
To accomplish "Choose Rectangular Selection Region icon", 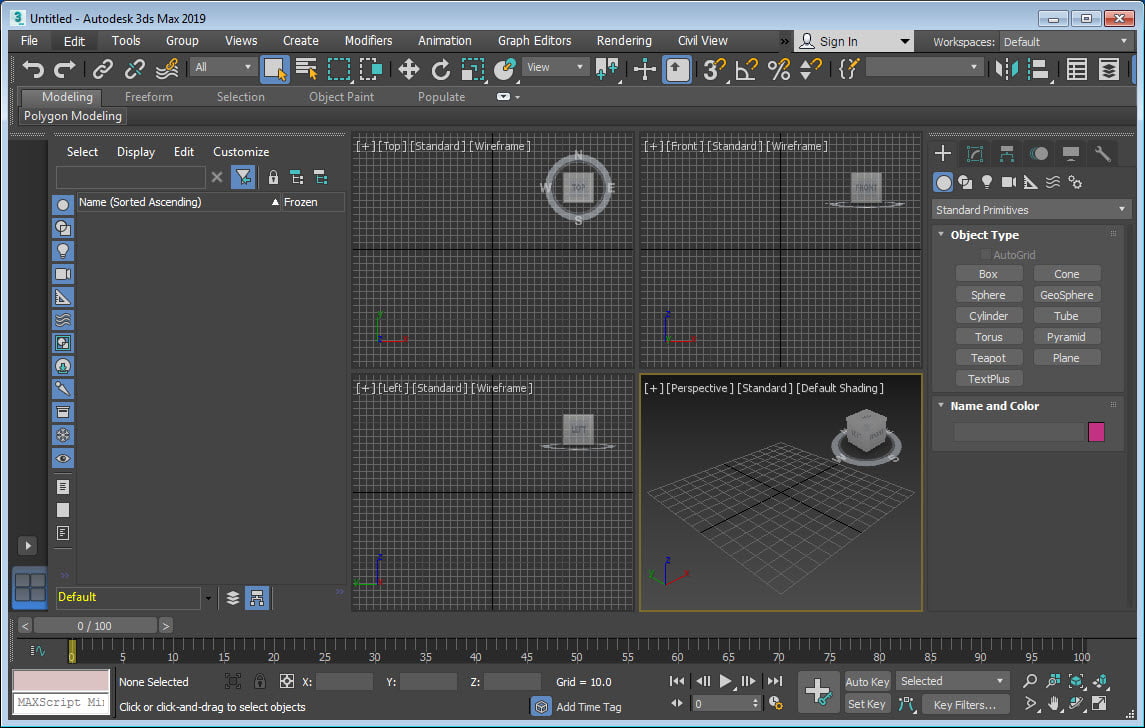I will click(339, 69).
